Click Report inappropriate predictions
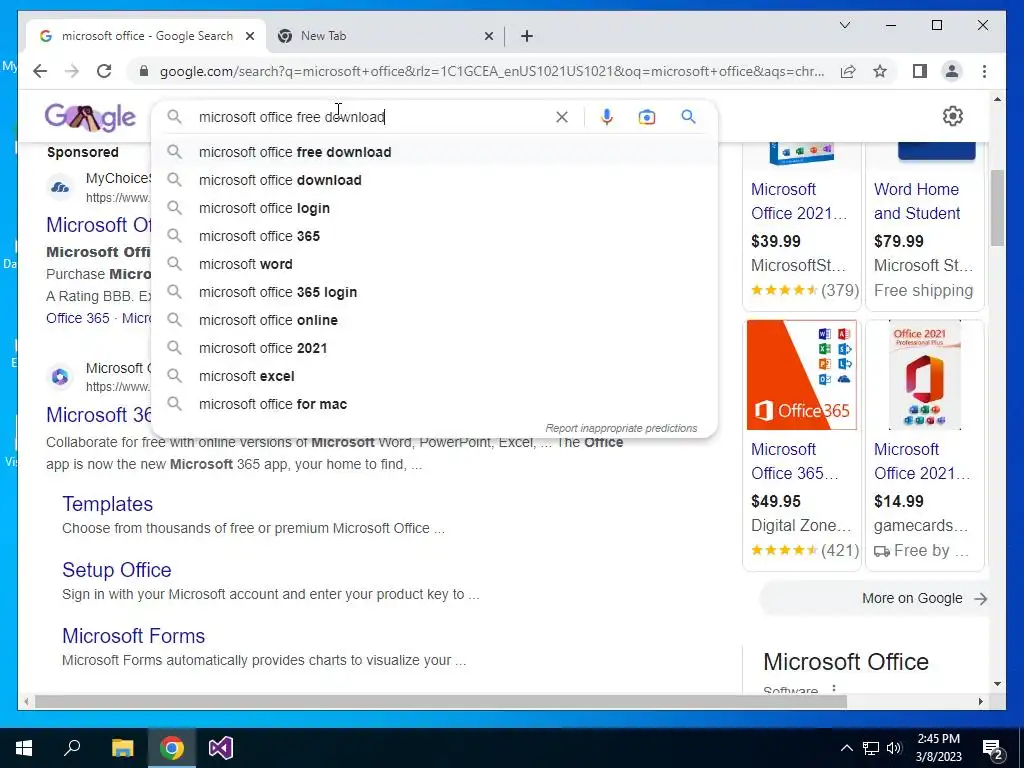 tap(621, 428)
